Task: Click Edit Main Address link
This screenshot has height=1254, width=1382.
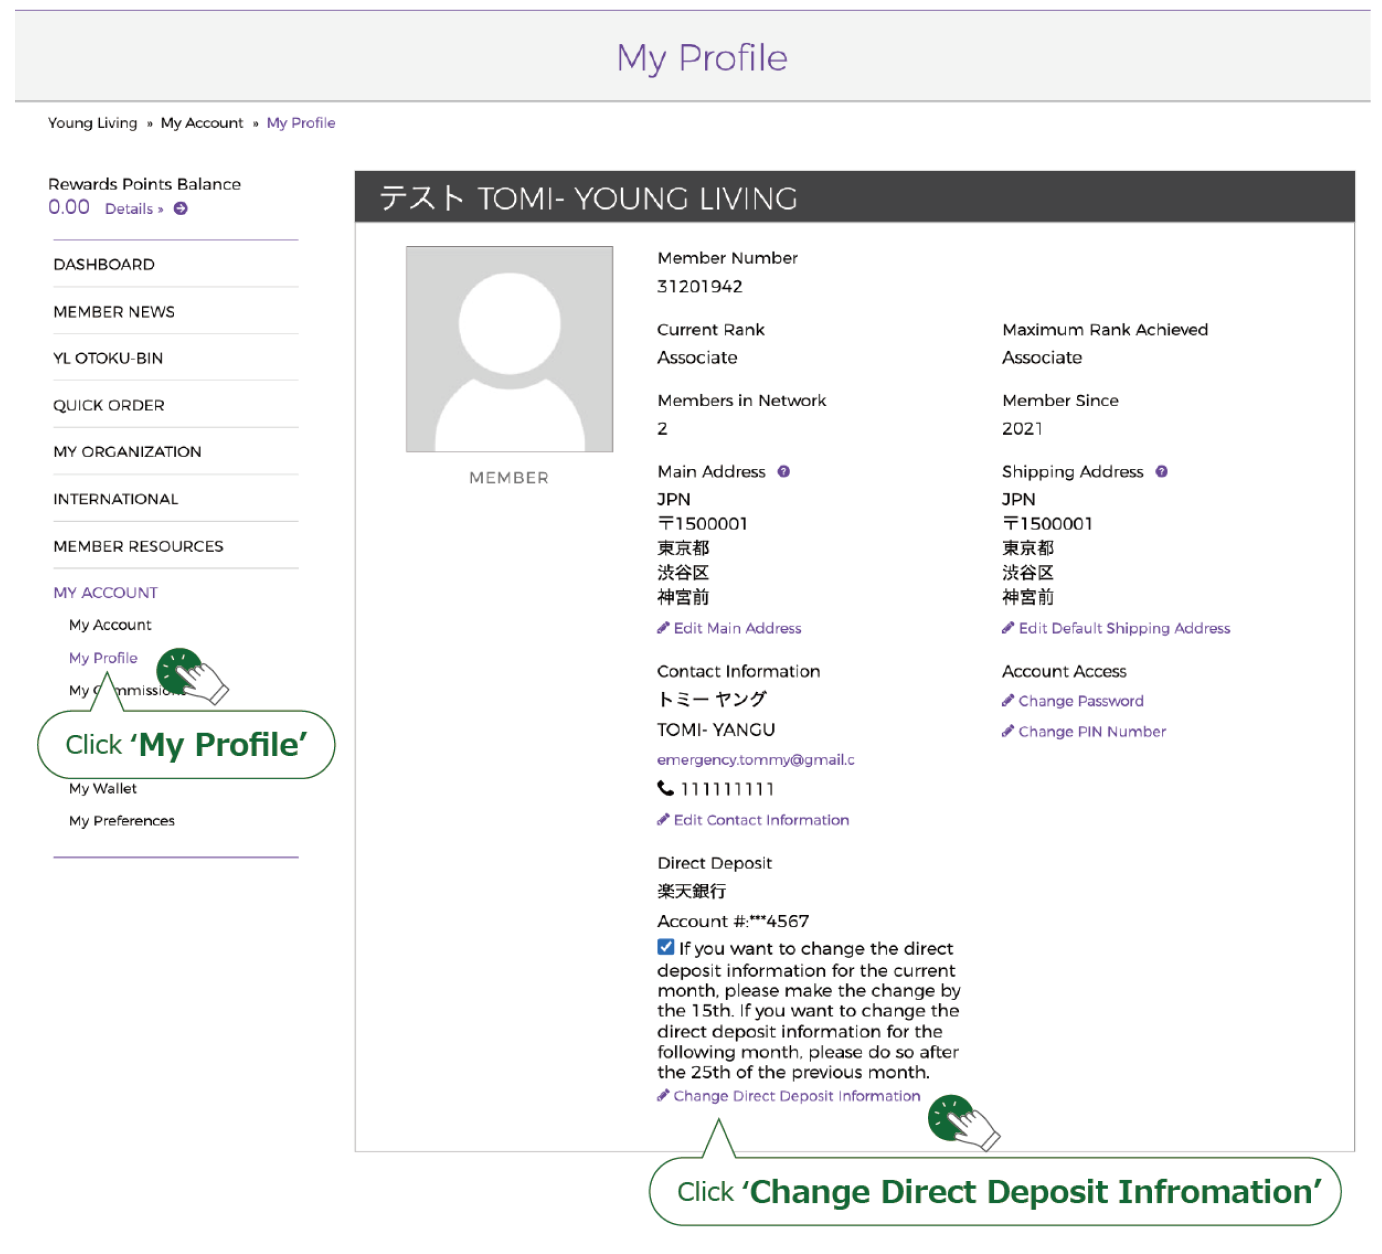Action: 737,629
